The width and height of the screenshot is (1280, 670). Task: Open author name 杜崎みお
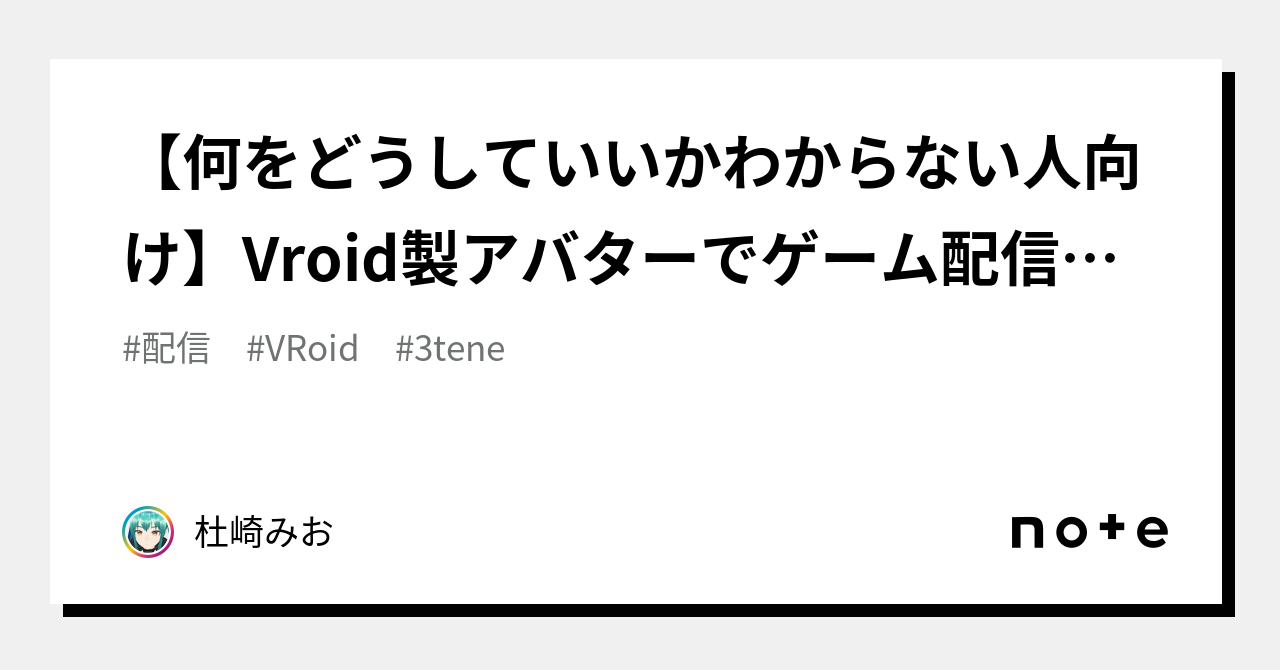pos(264,532)
